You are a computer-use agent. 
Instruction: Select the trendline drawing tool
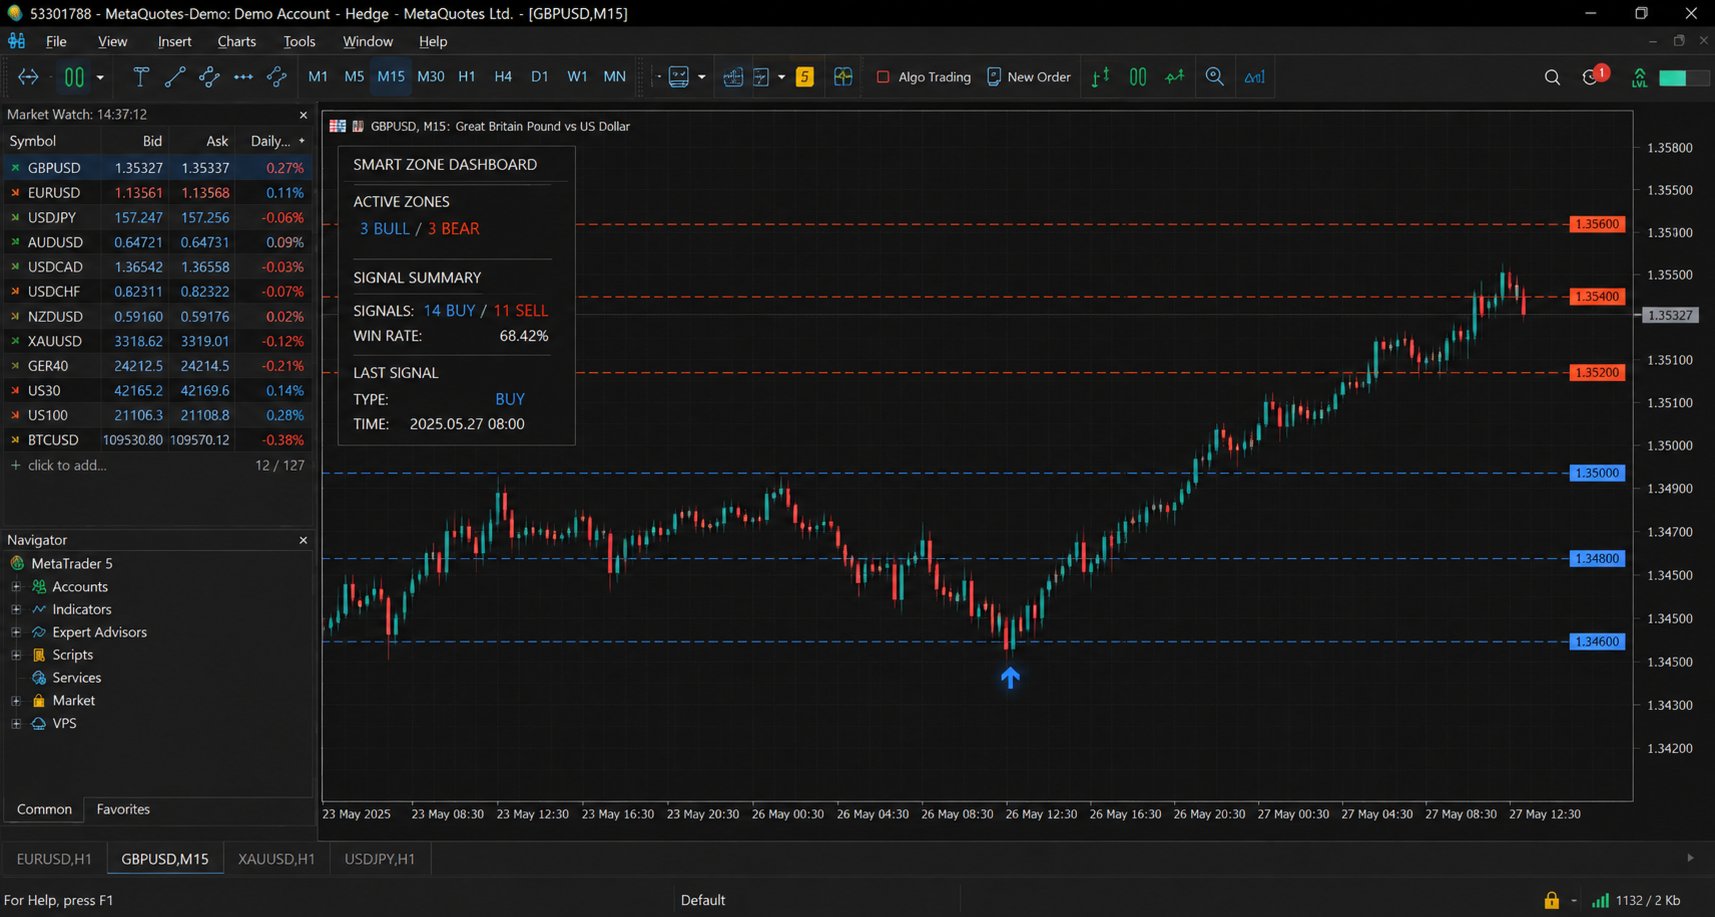175,77
